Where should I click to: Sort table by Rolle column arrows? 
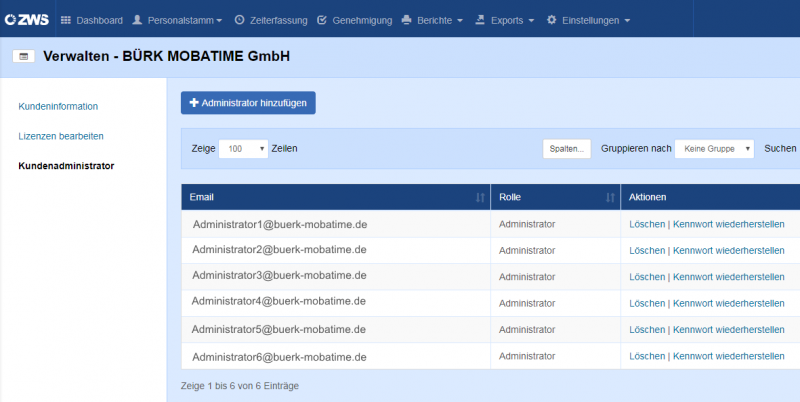point(610,197)
